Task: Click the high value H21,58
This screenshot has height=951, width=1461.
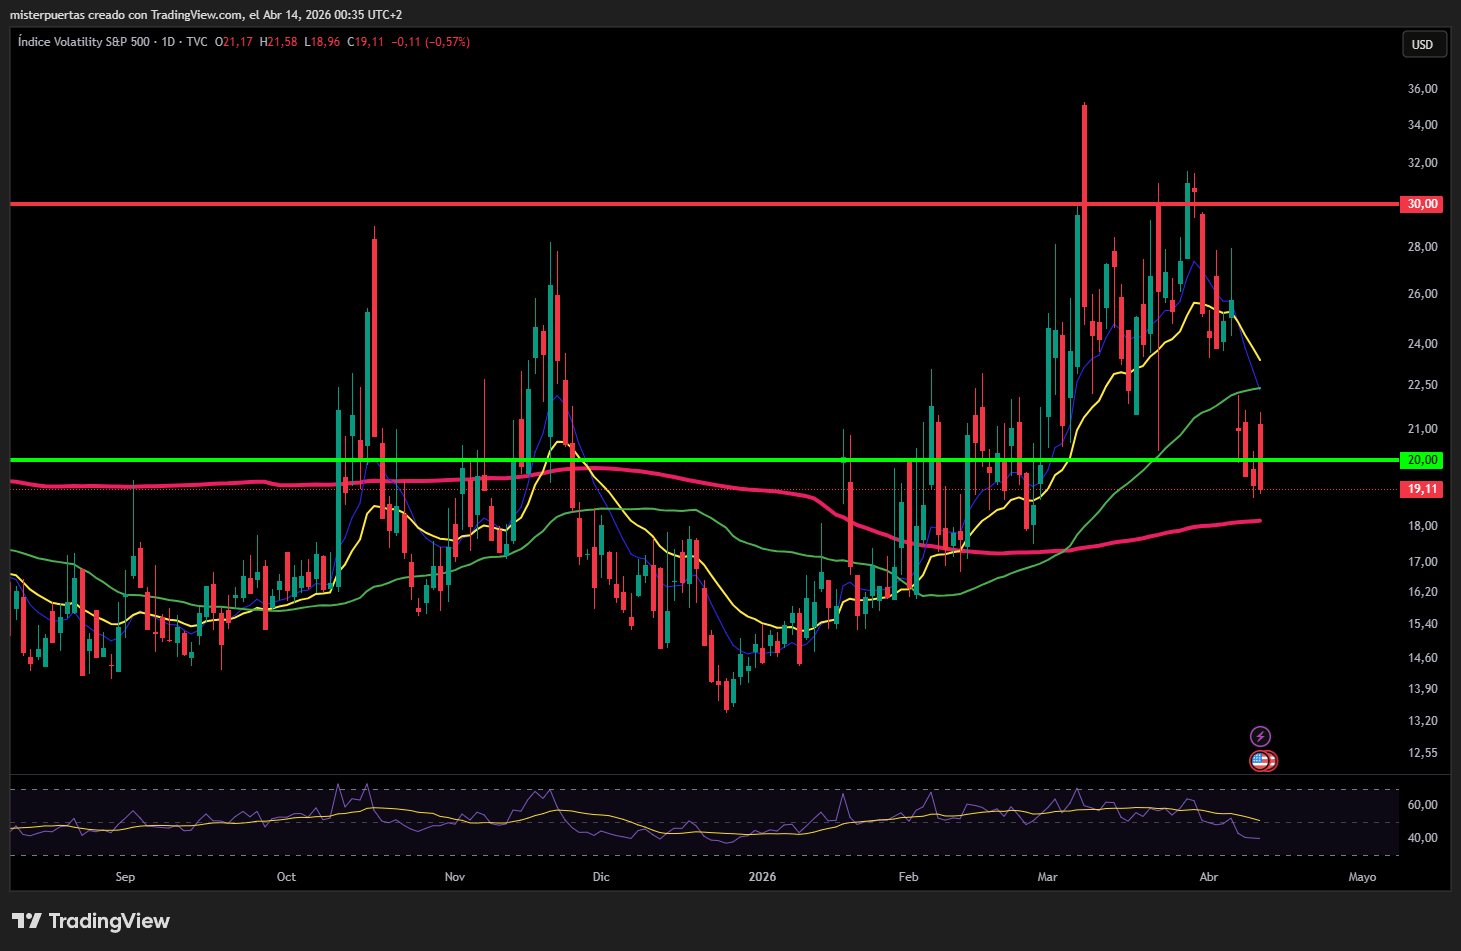Action: [x=279, y=42]
